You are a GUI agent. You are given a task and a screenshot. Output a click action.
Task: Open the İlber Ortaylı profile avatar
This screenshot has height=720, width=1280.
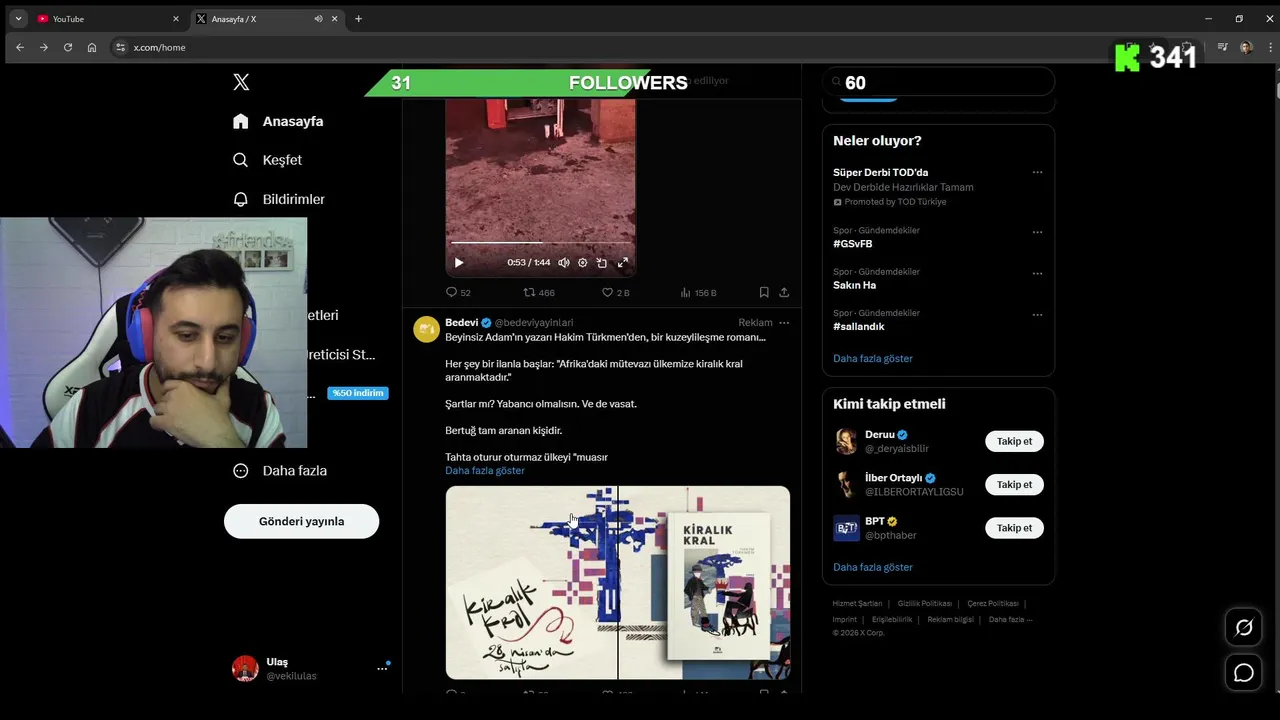(x=846, y=484)
